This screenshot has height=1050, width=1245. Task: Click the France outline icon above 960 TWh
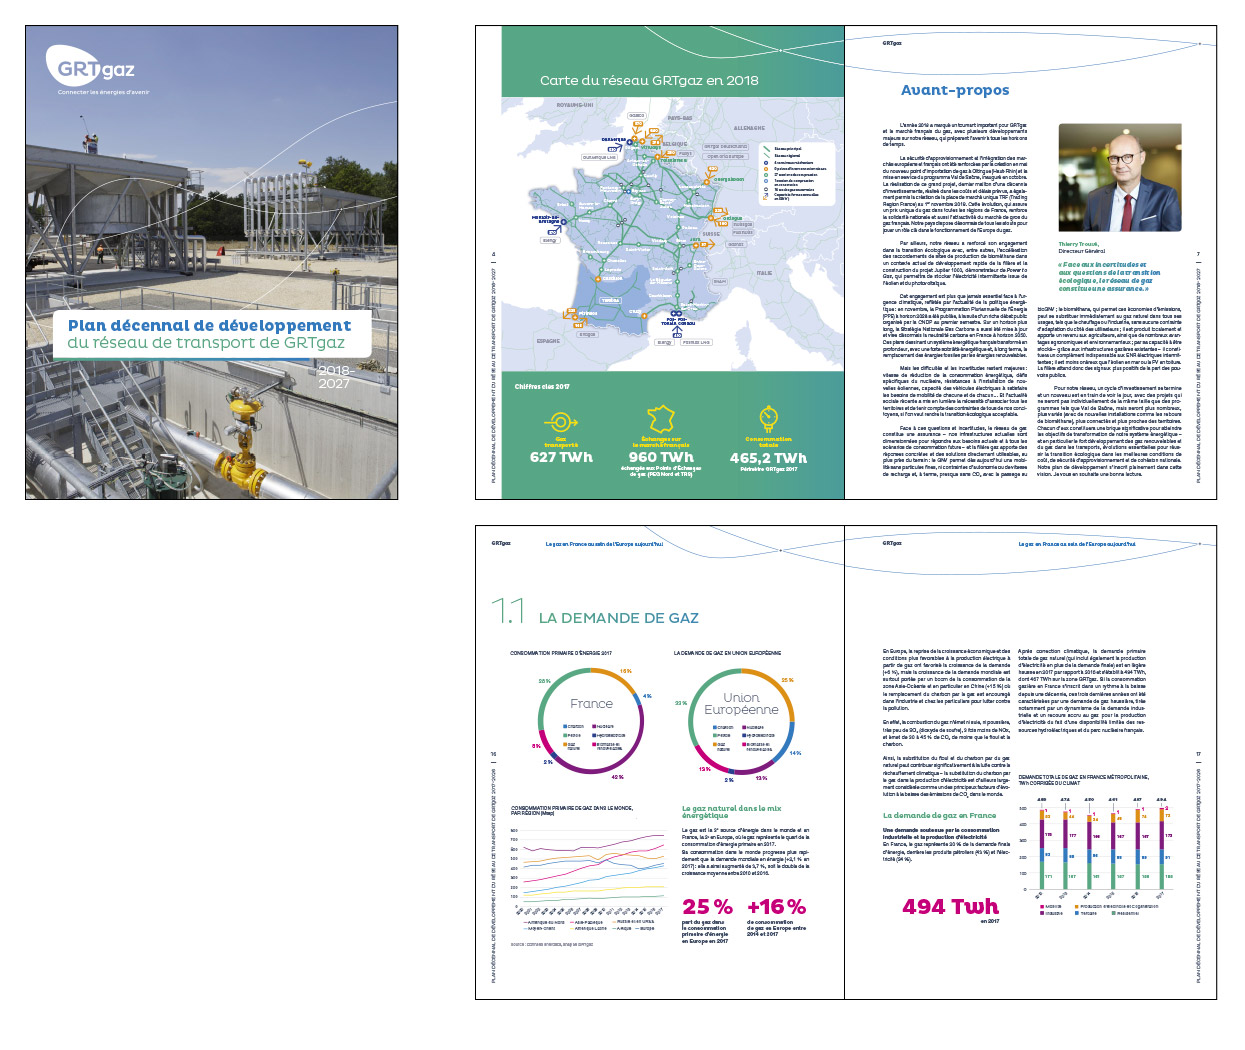tap(661, 419)
